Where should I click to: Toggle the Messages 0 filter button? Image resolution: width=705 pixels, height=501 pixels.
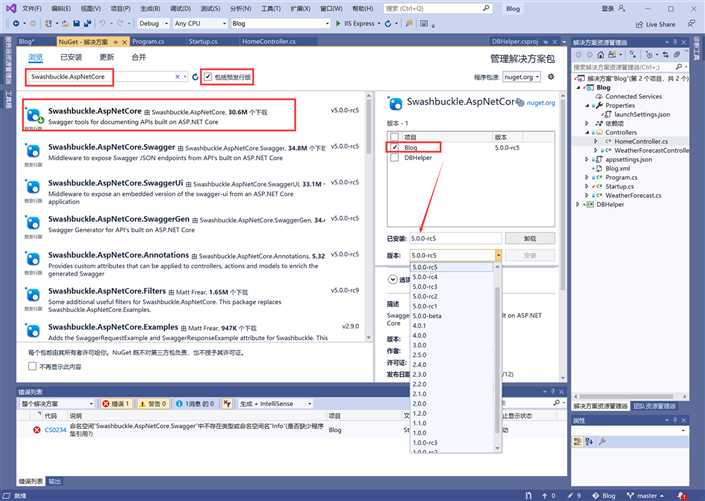[x=195, y=403]
